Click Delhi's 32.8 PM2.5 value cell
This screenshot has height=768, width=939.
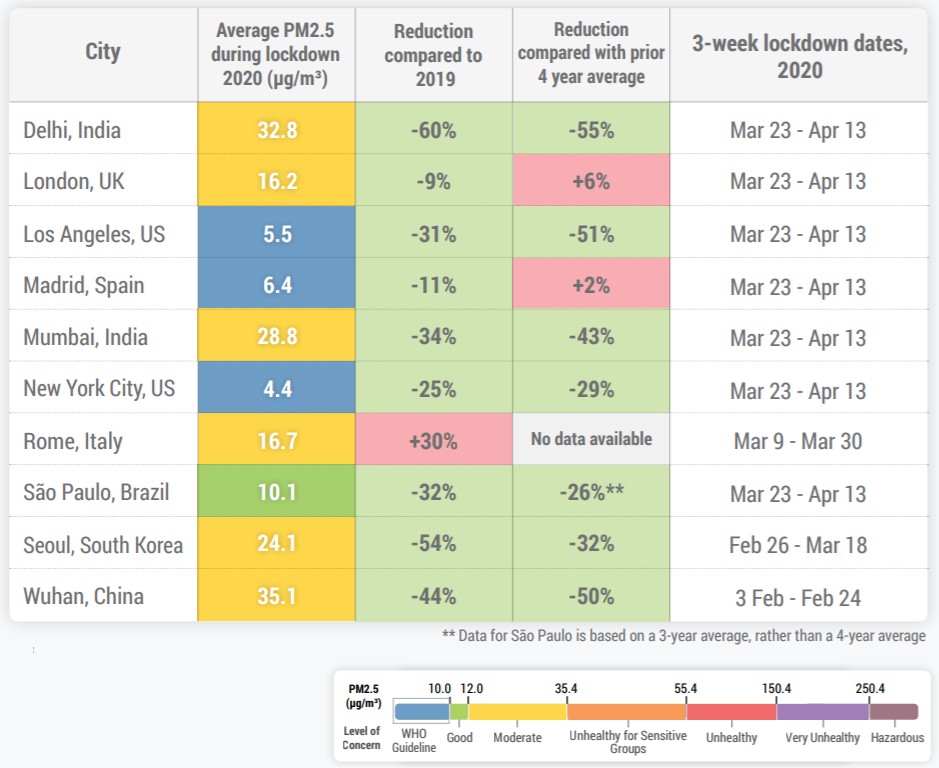[277, 128]
